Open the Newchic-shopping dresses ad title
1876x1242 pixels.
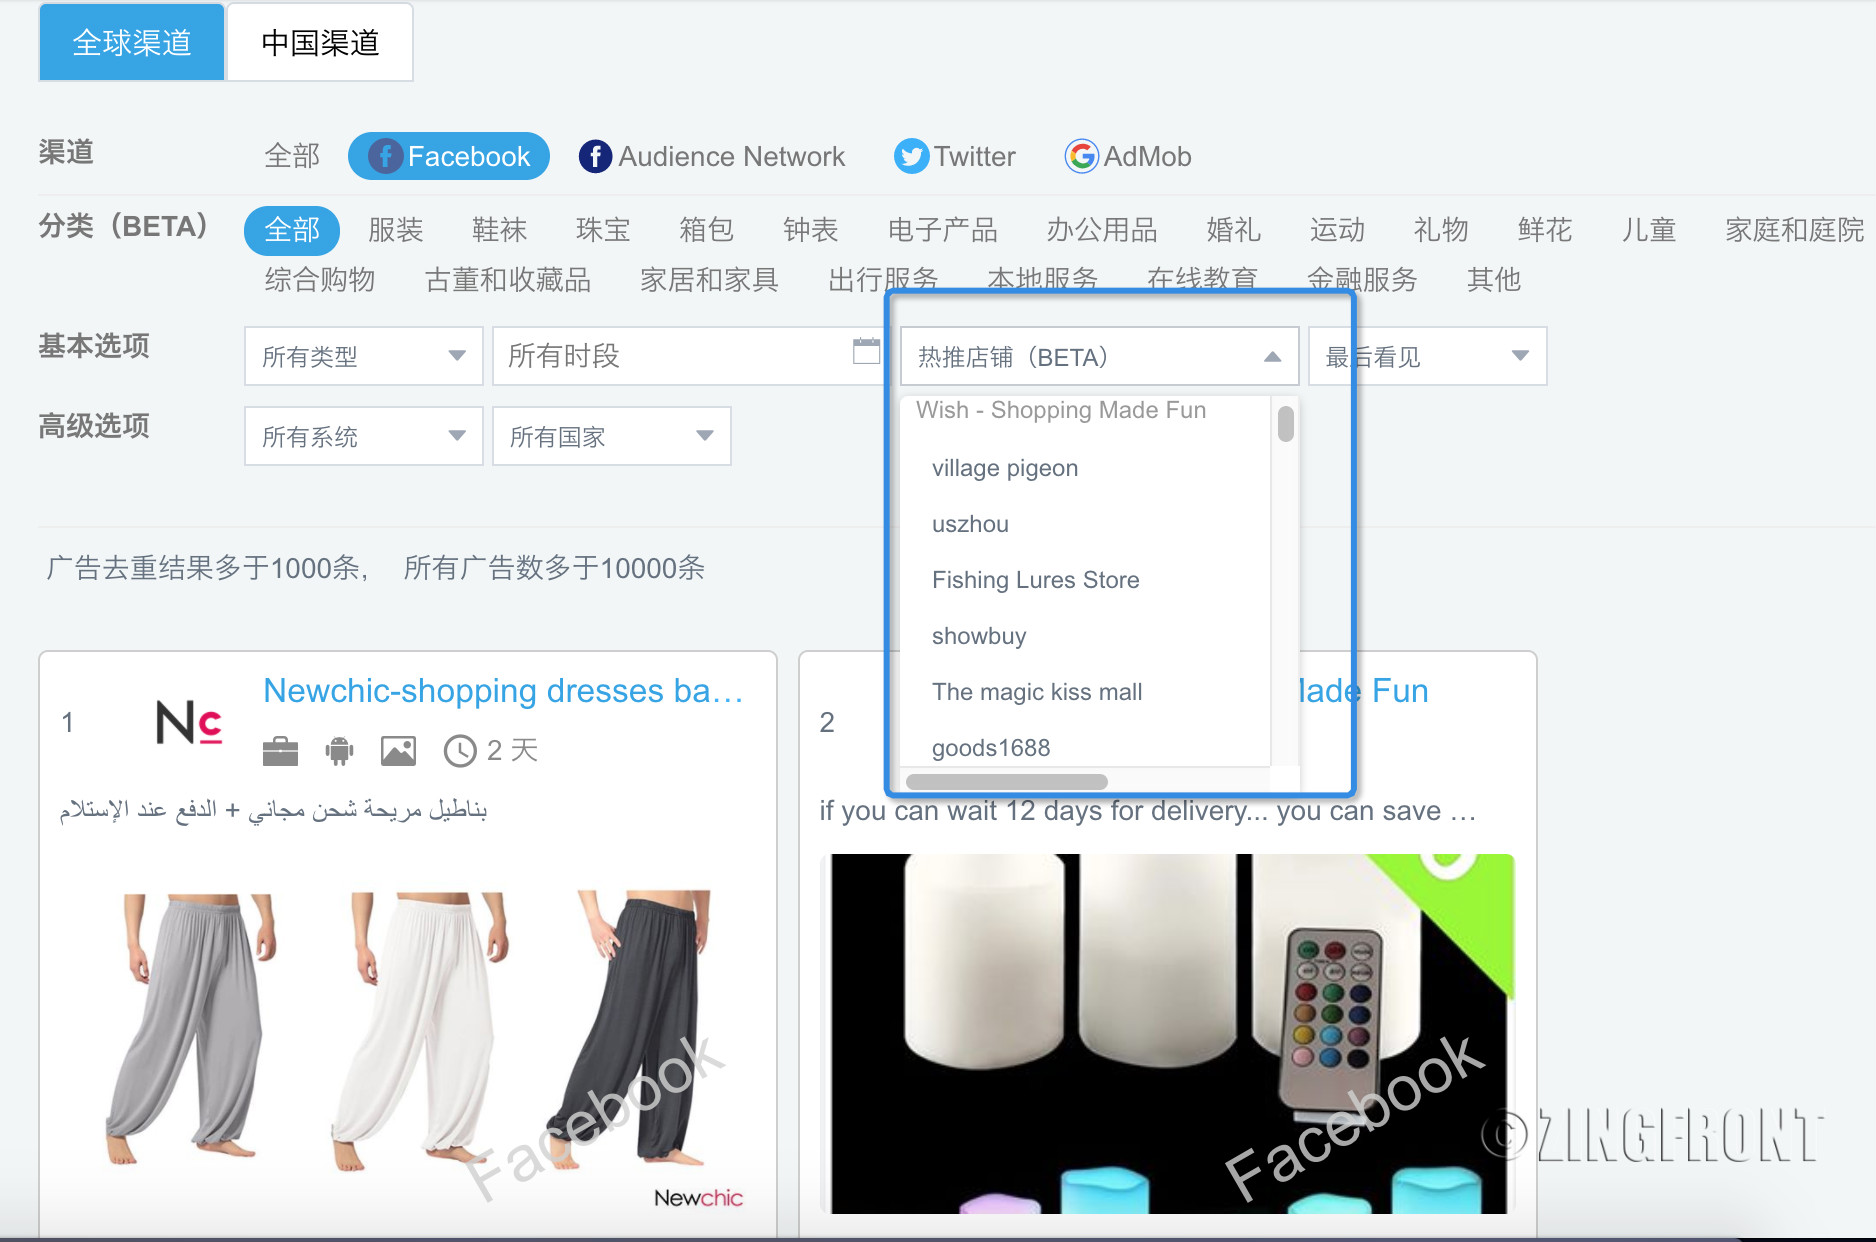[503, 691]
